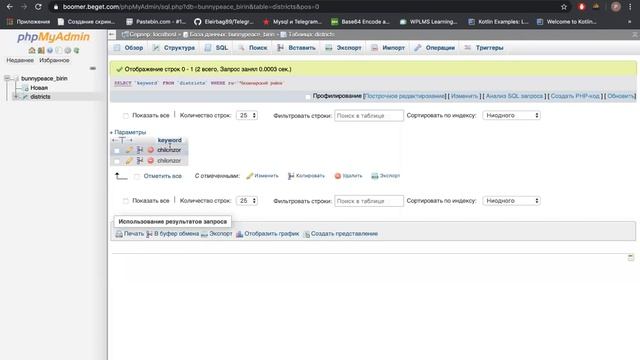640x360 pixels.
Task: Click 'Анализ SQL запроса' link
Action: click(x=514, y=96)
